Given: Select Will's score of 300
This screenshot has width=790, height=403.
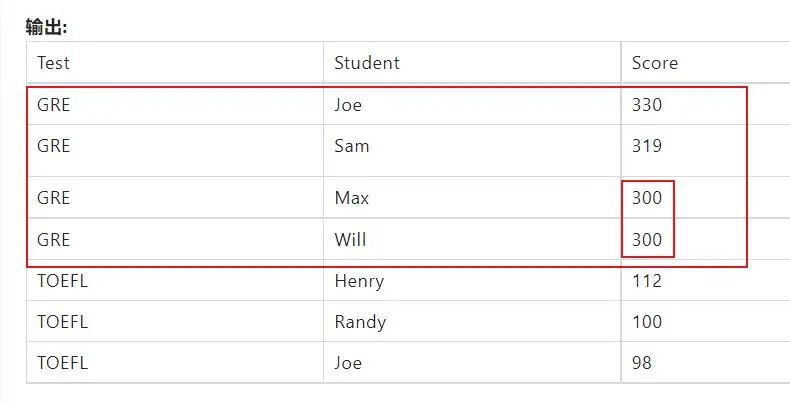Looking at the screenshot, I should [647, 240].
